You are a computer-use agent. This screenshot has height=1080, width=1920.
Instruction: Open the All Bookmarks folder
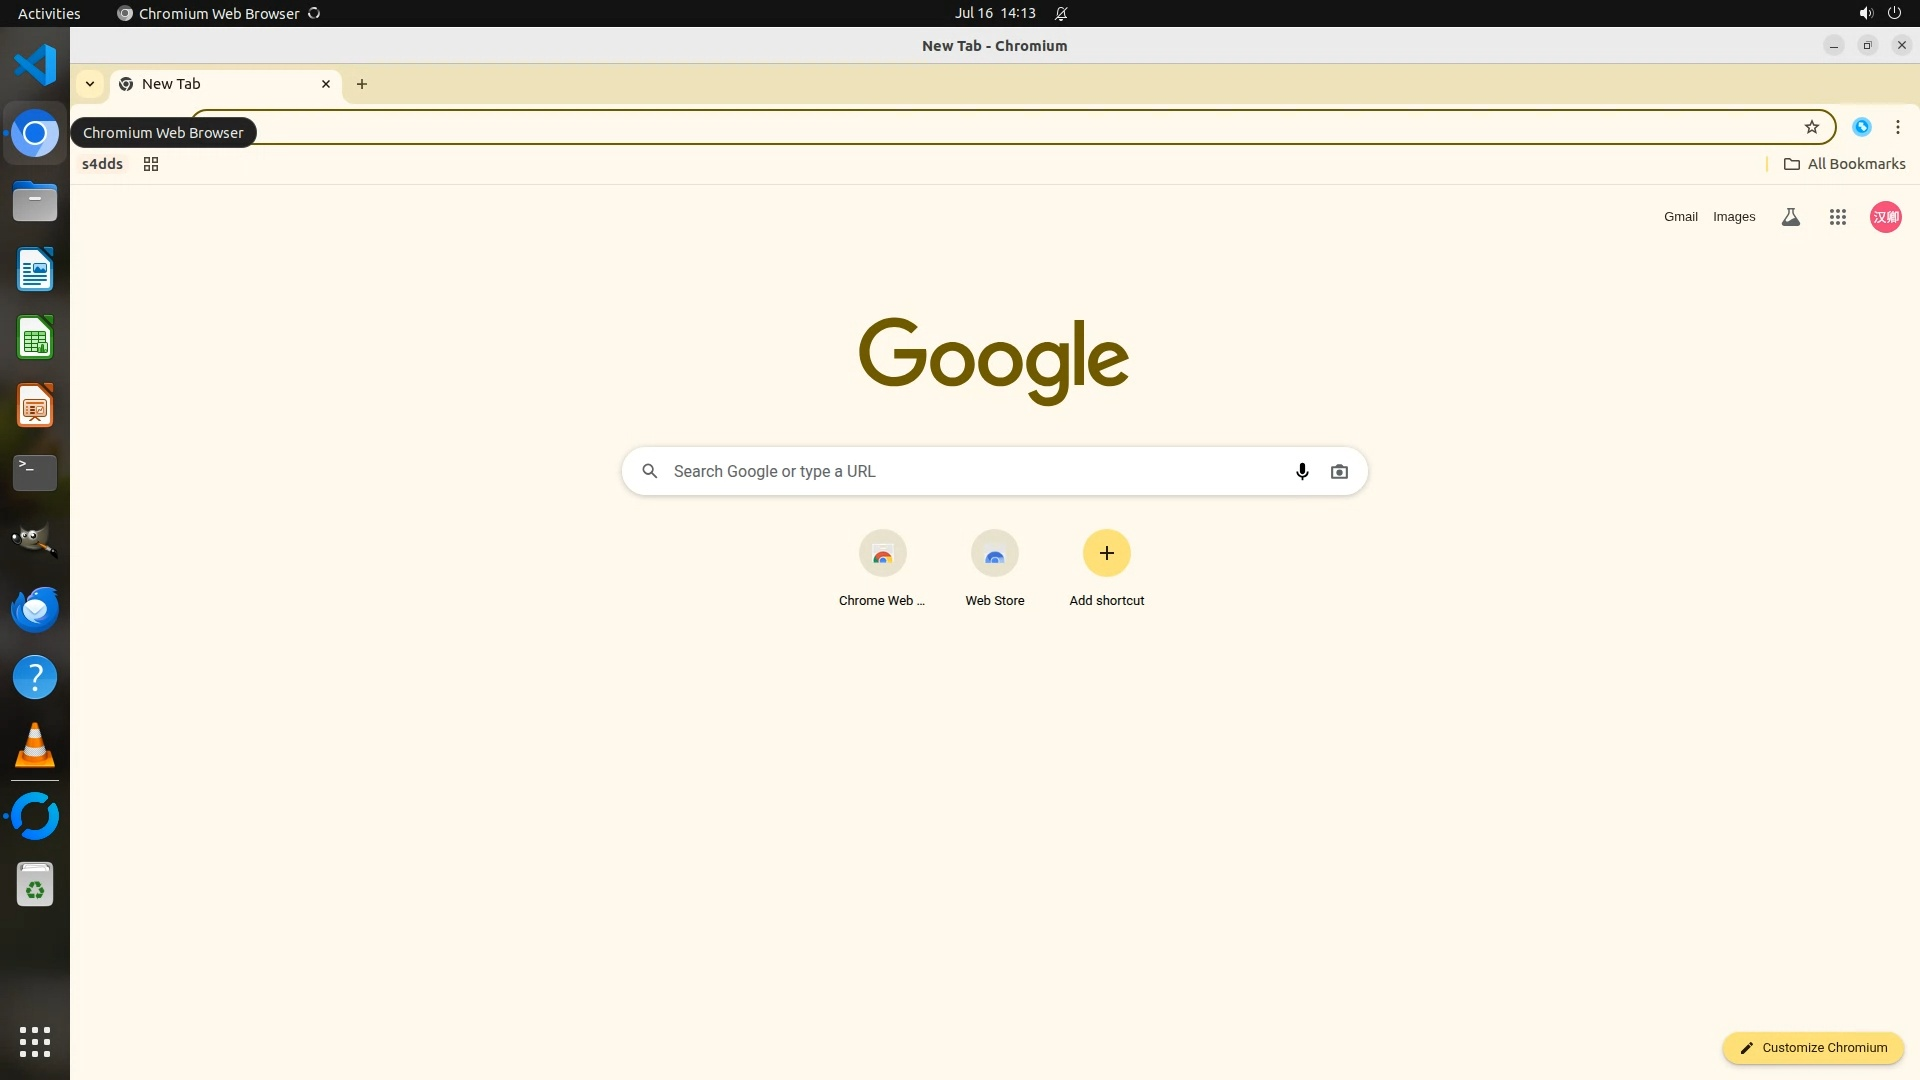pos(1844,164)
